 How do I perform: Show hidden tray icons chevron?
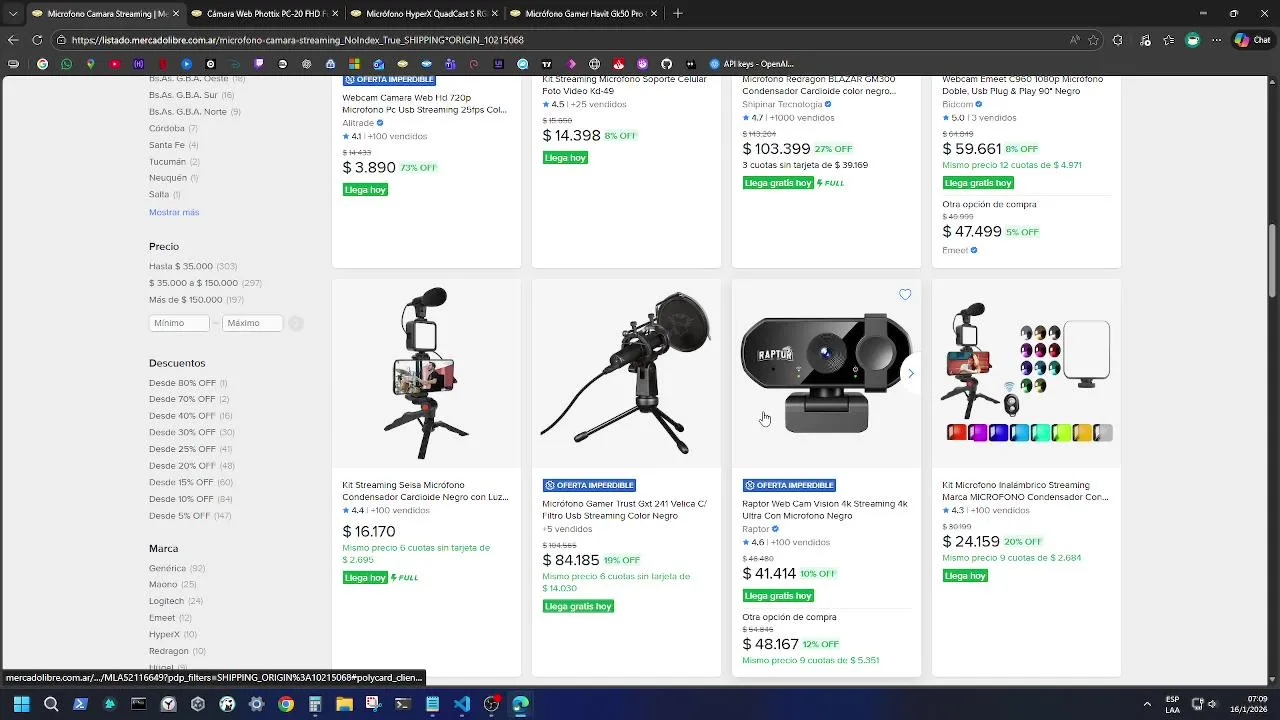pyautogui.click(x=1148, y=704)
